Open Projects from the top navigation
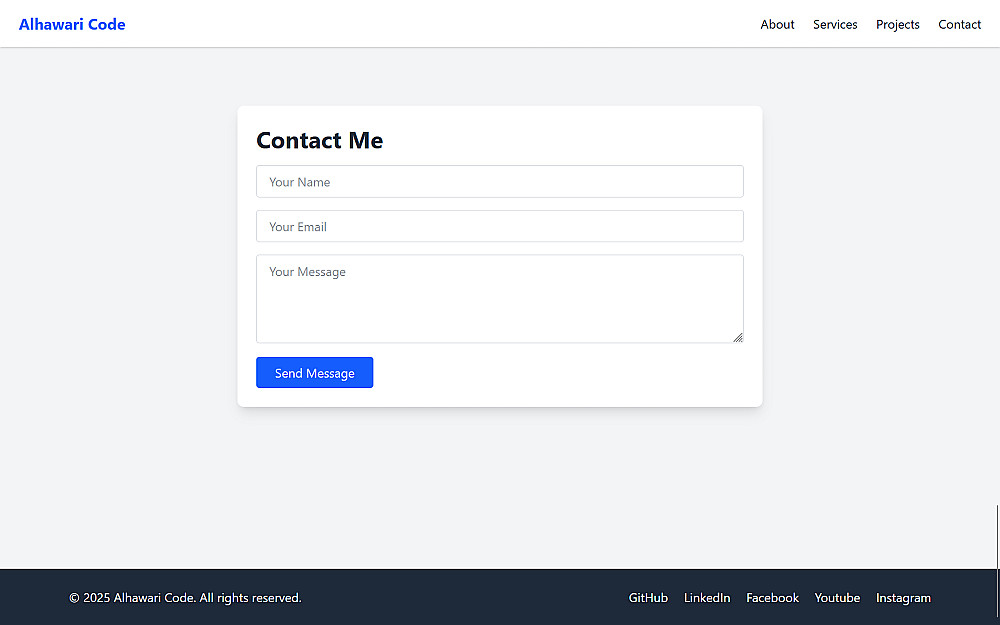The image size is (1000, 625). [x=897, y=24]
